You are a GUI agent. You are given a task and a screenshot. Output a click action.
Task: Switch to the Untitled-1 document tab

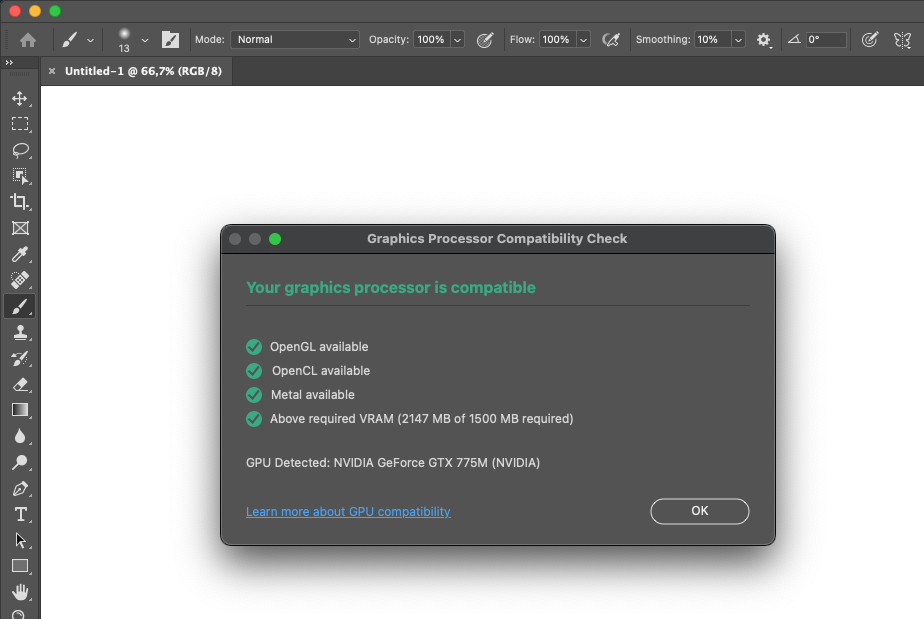(x=143, y=71)
